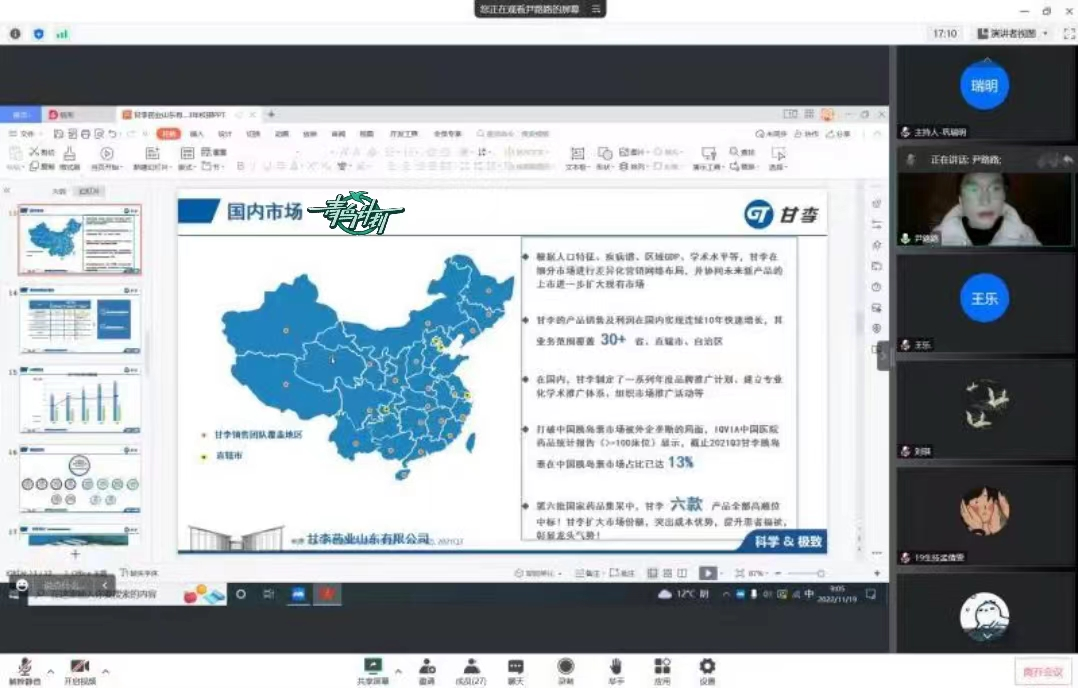1078x688 pixels.
Task: Raise hand in meeting
Action: 616,667
